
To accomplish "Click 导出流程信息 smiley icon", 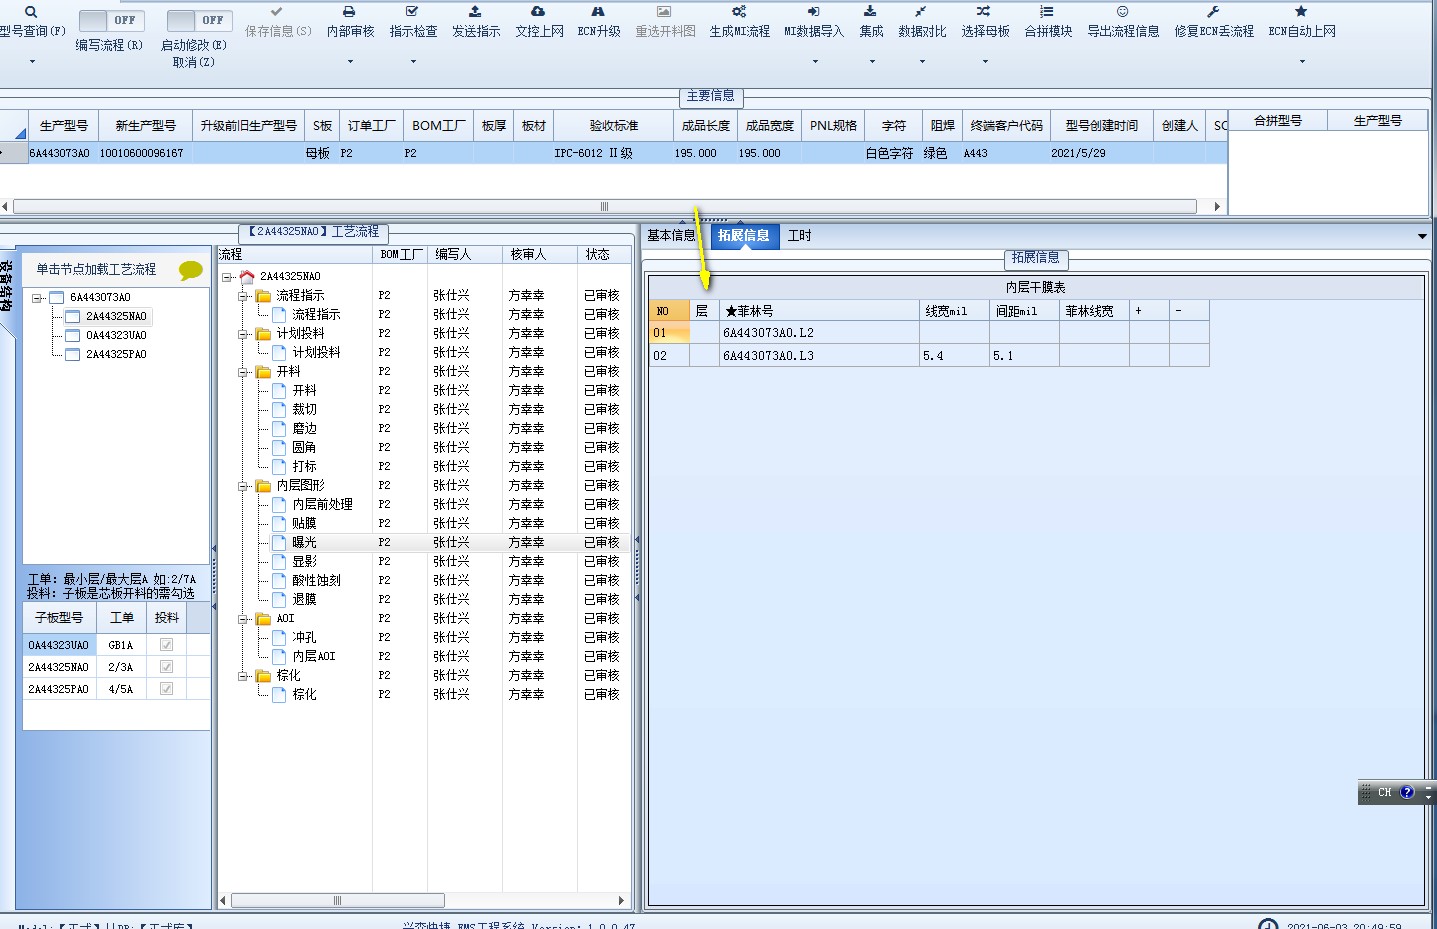I will (x=1123, y=12).
